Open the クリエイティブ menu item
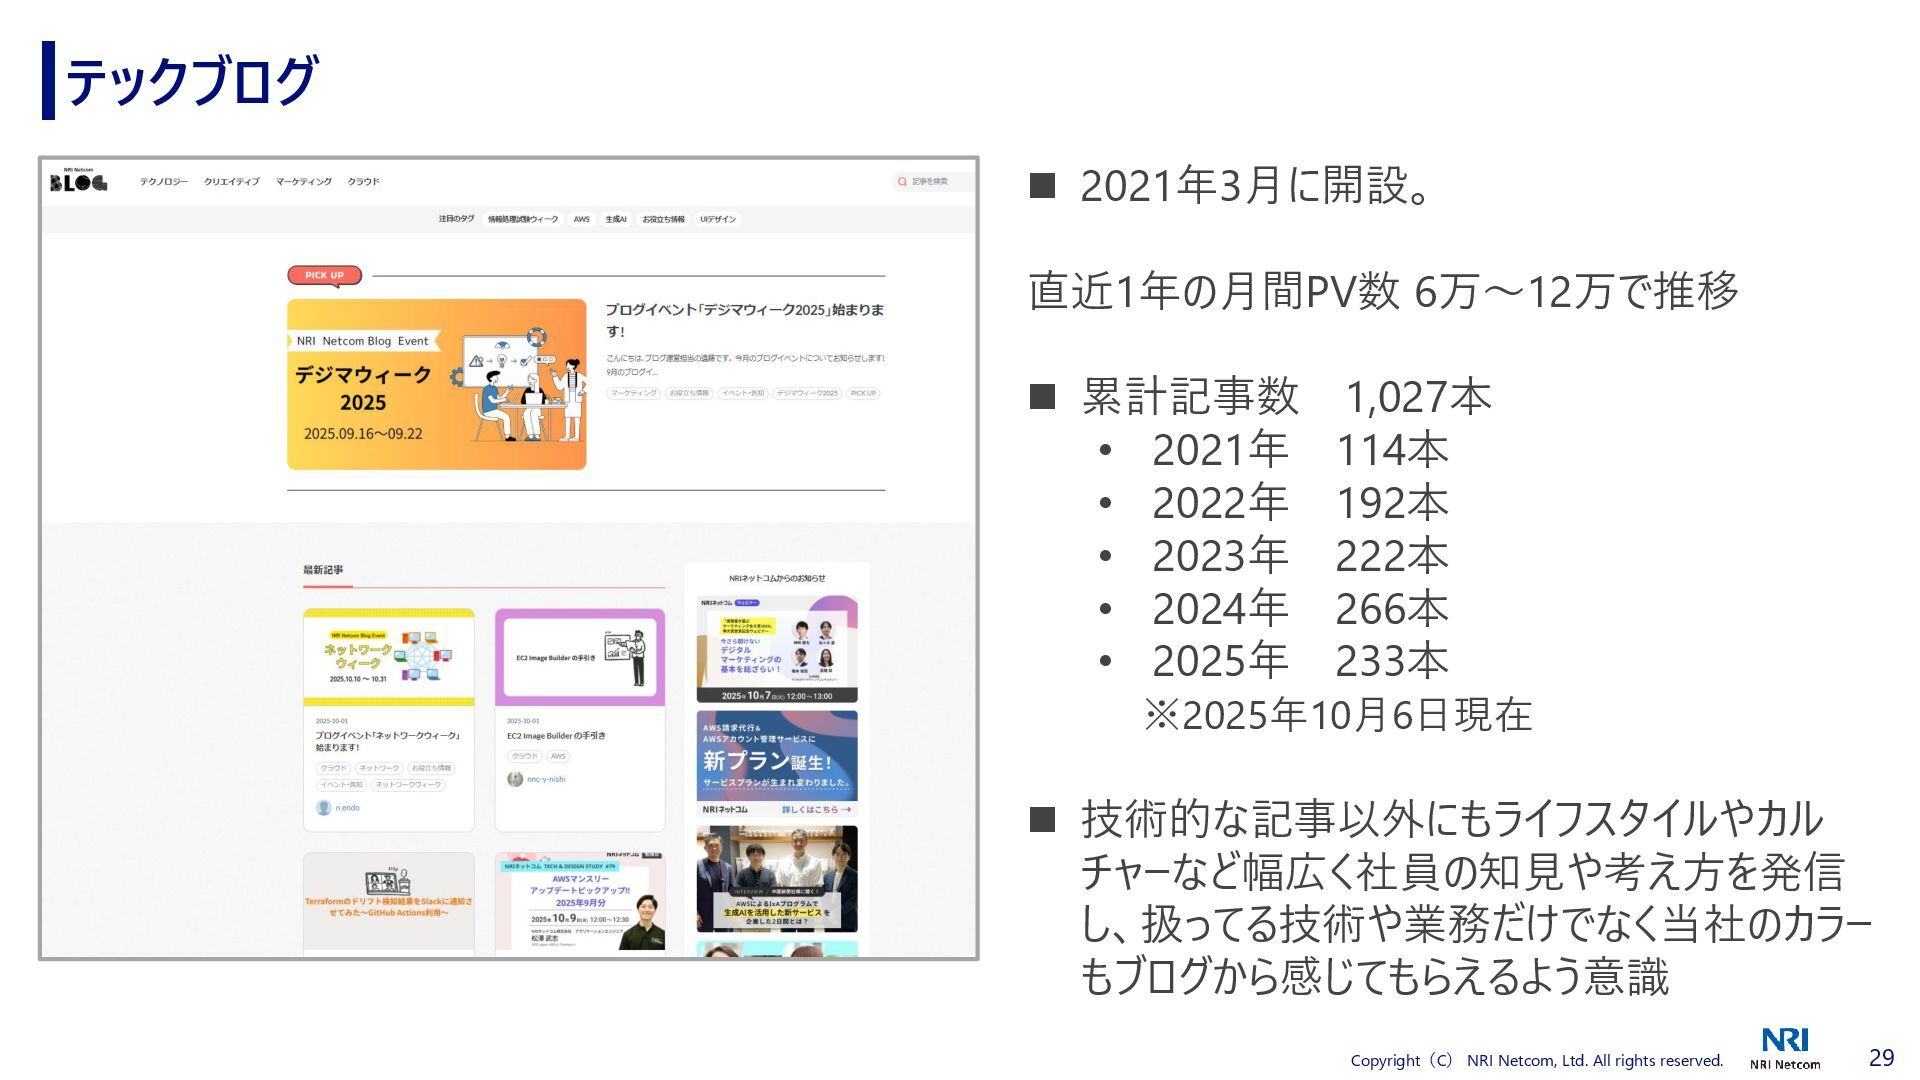 click(231, 182)
